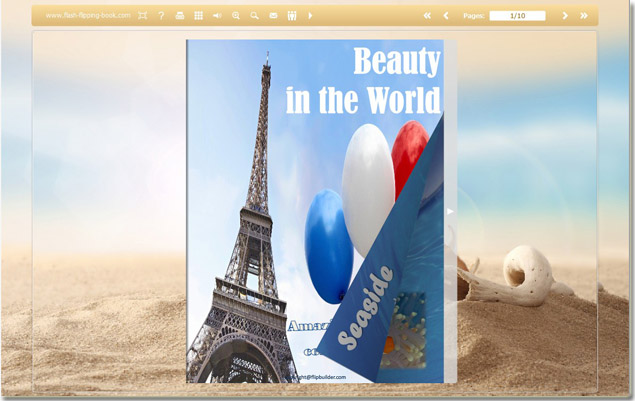Click the page number input field

point(517,16)
